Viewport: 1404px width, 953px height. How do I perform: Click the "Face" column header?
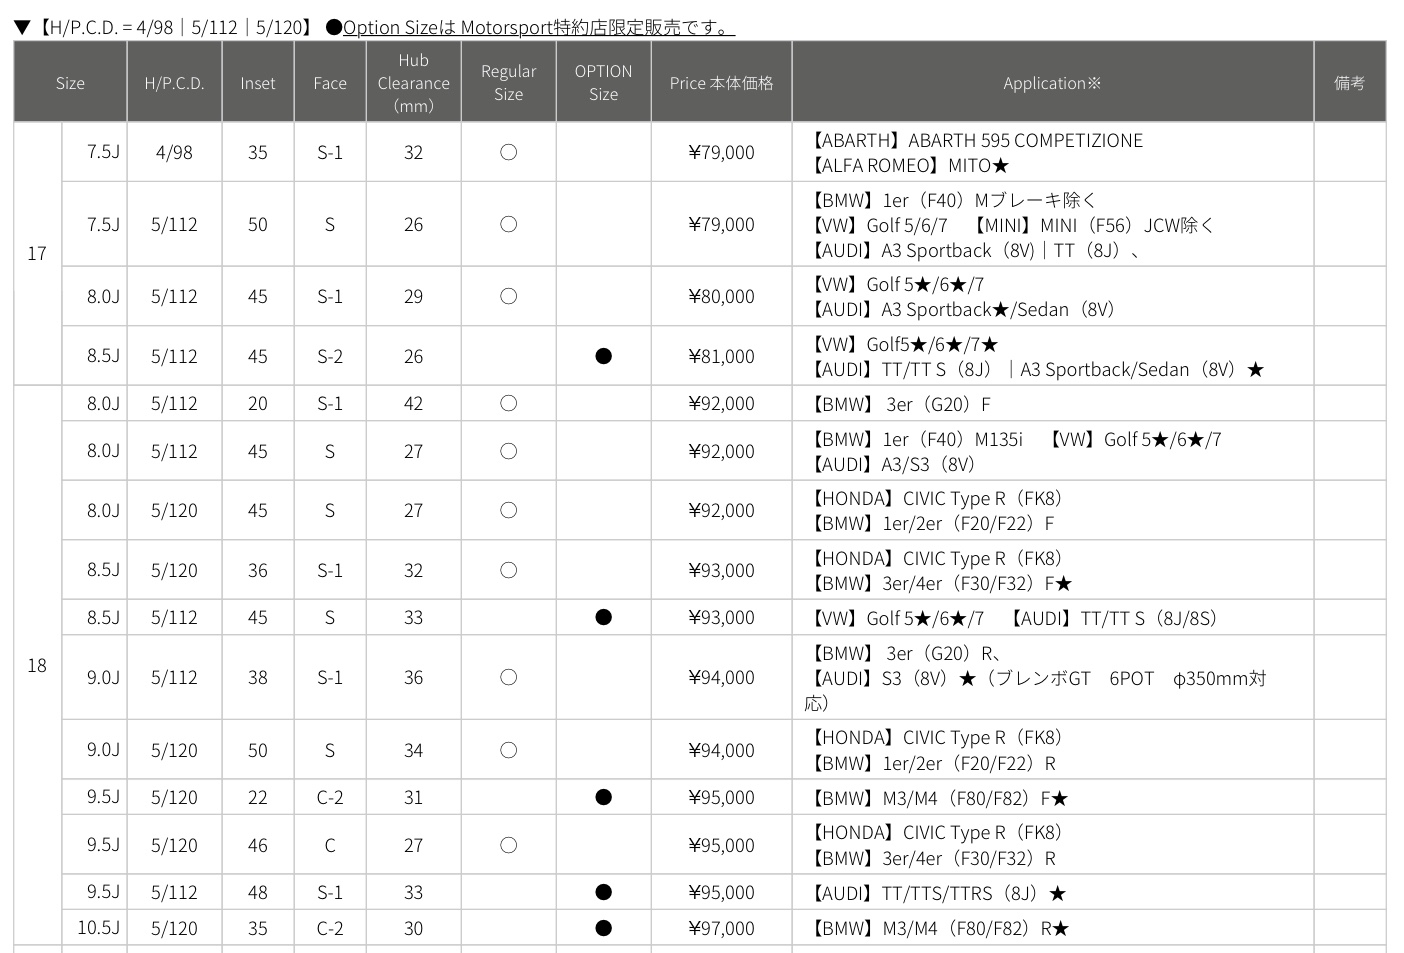coord(330,83)
